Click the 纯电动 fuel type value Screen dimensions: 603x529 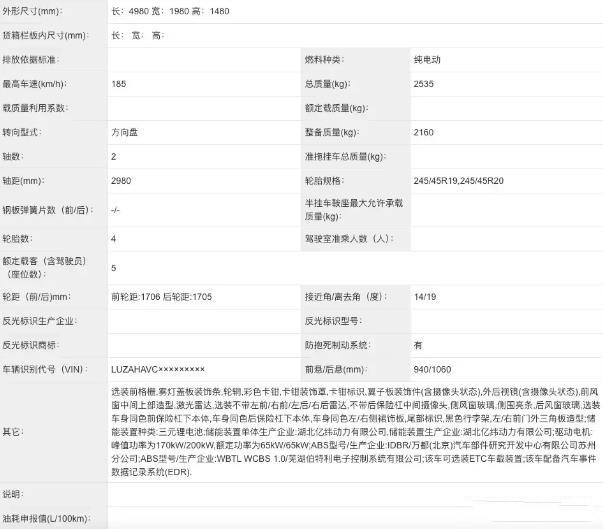click(428, 60)
